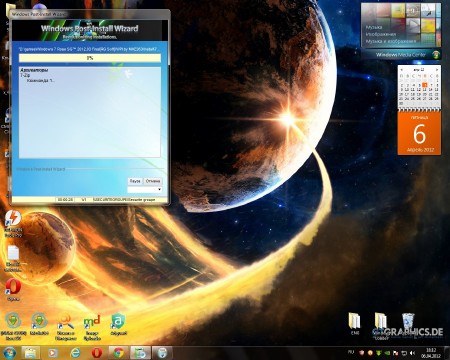Screen dimensions: 450x360
Task: Click the Отмена cancel button in wizard
Action: click(x=153, y=181)
